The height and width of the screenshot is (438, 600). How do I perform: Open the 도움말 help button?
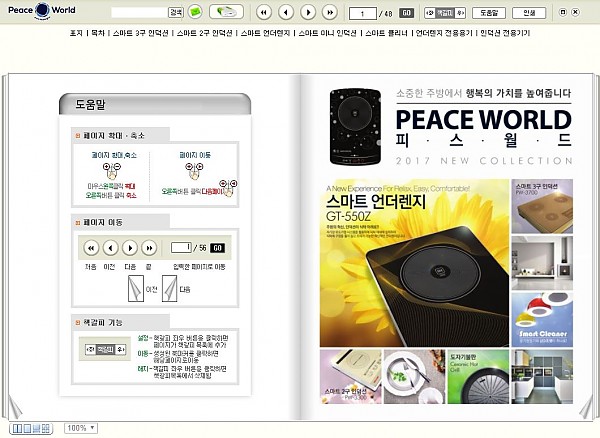click(489, 13)
